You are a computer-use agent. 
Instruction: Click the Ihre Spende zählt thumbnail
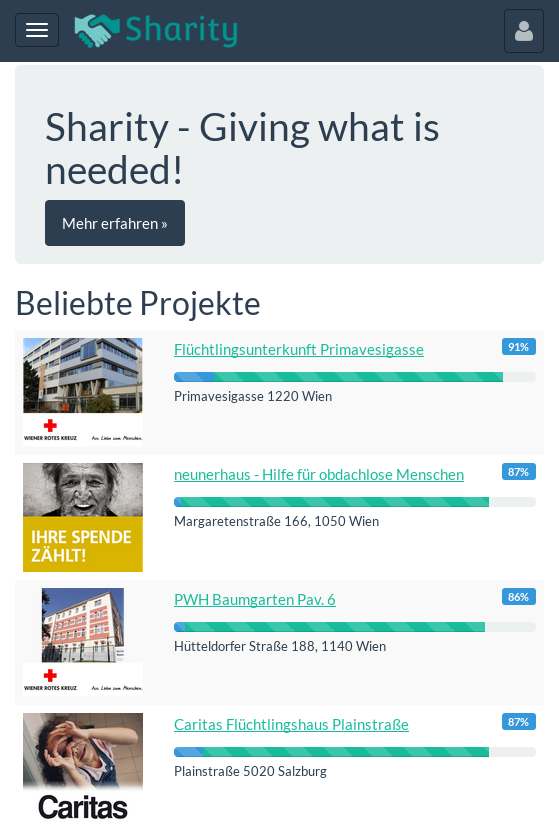click(83, 517)
